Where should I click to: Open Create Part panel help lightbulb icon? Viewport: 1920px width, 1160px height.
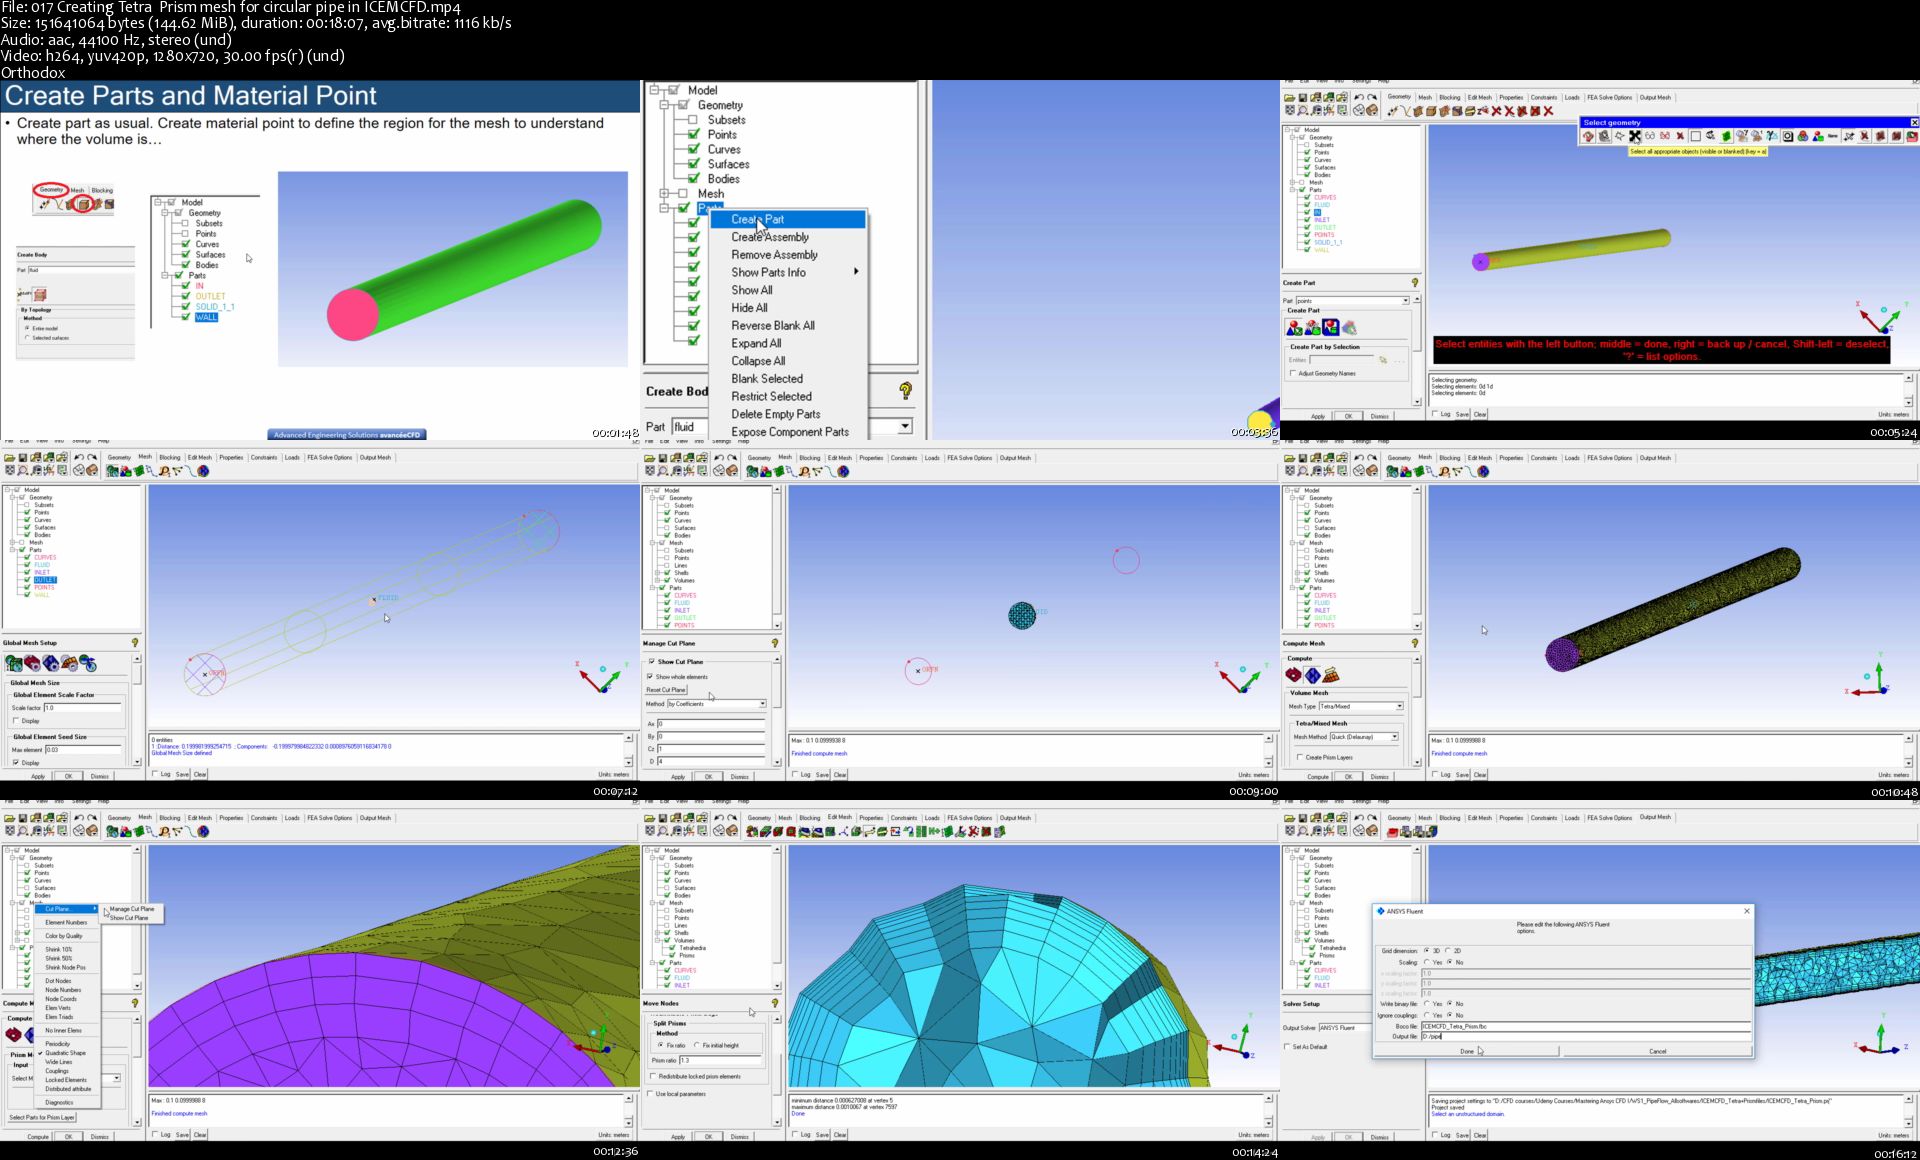[x=1415, y=283]
